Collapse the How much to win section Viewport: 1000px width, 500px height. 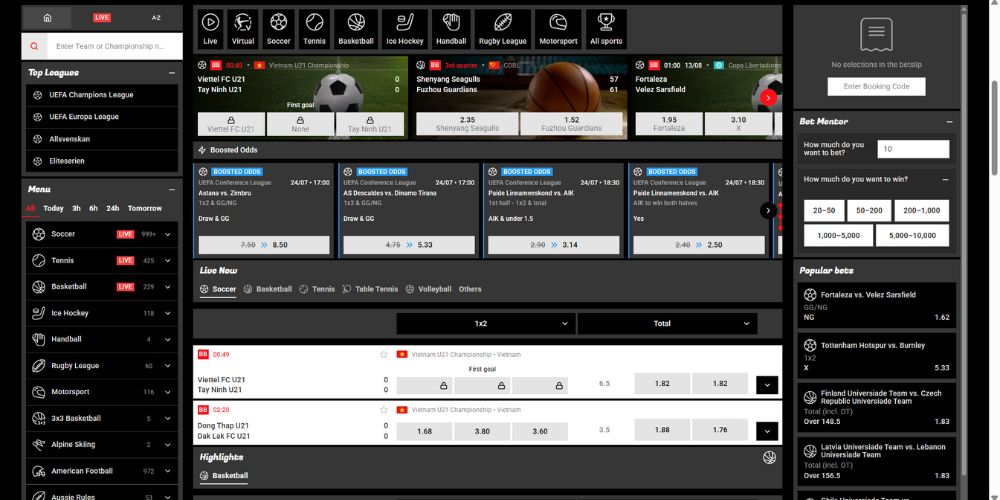(945, 180)
